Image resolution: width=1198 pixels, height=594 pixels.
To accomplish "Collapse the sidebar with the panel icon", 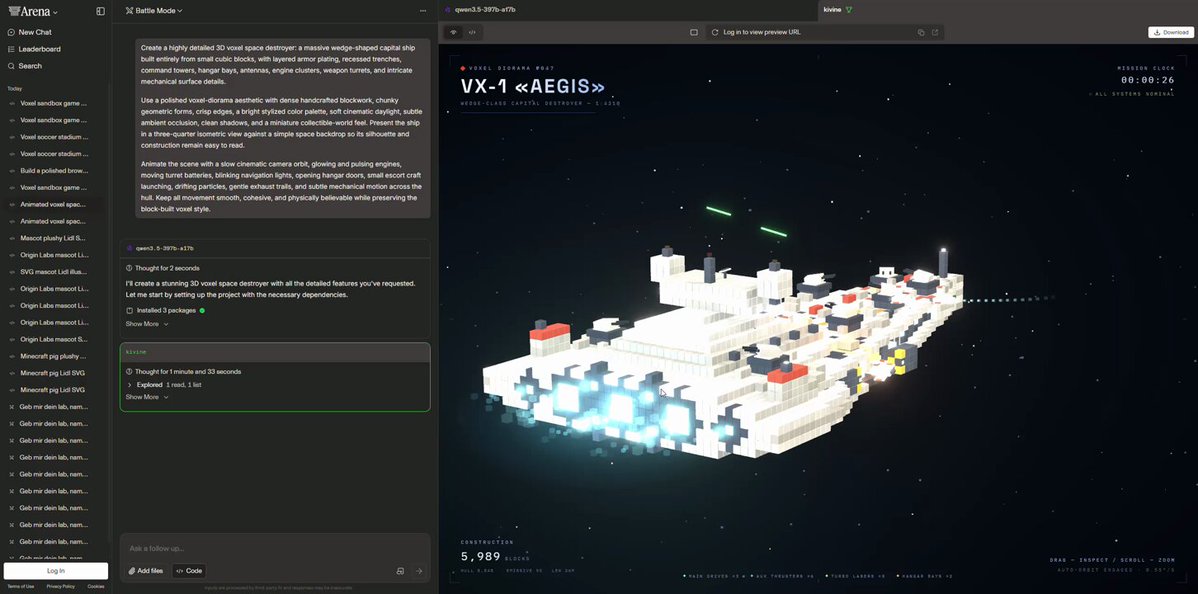I will 101,11.
